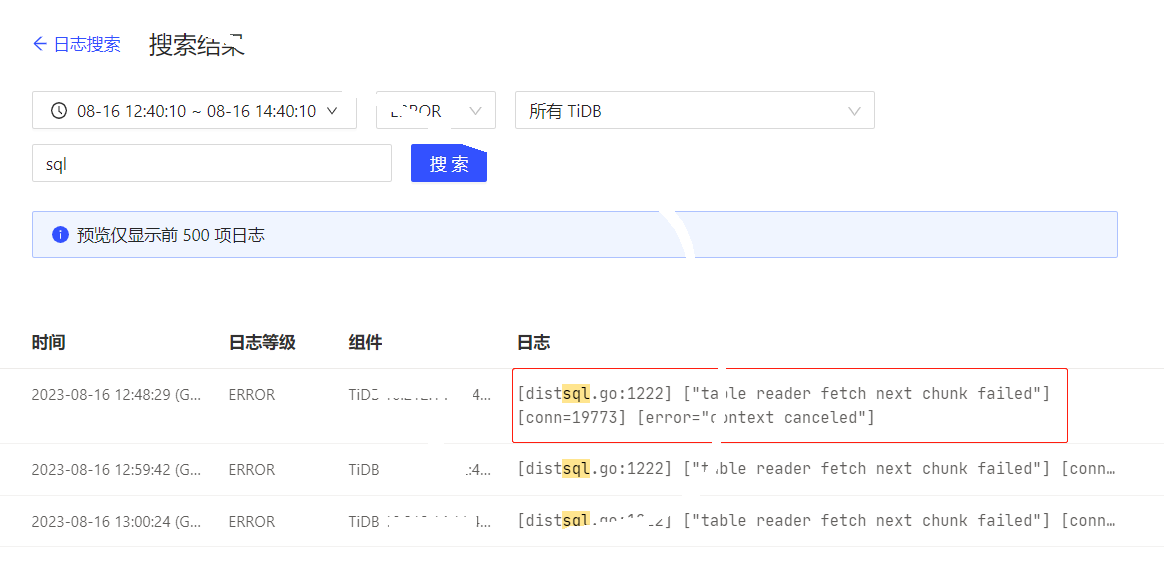1164x567 pixels.
Task: Expand the log message at 13:00:24
Action: tap(815, 521)
